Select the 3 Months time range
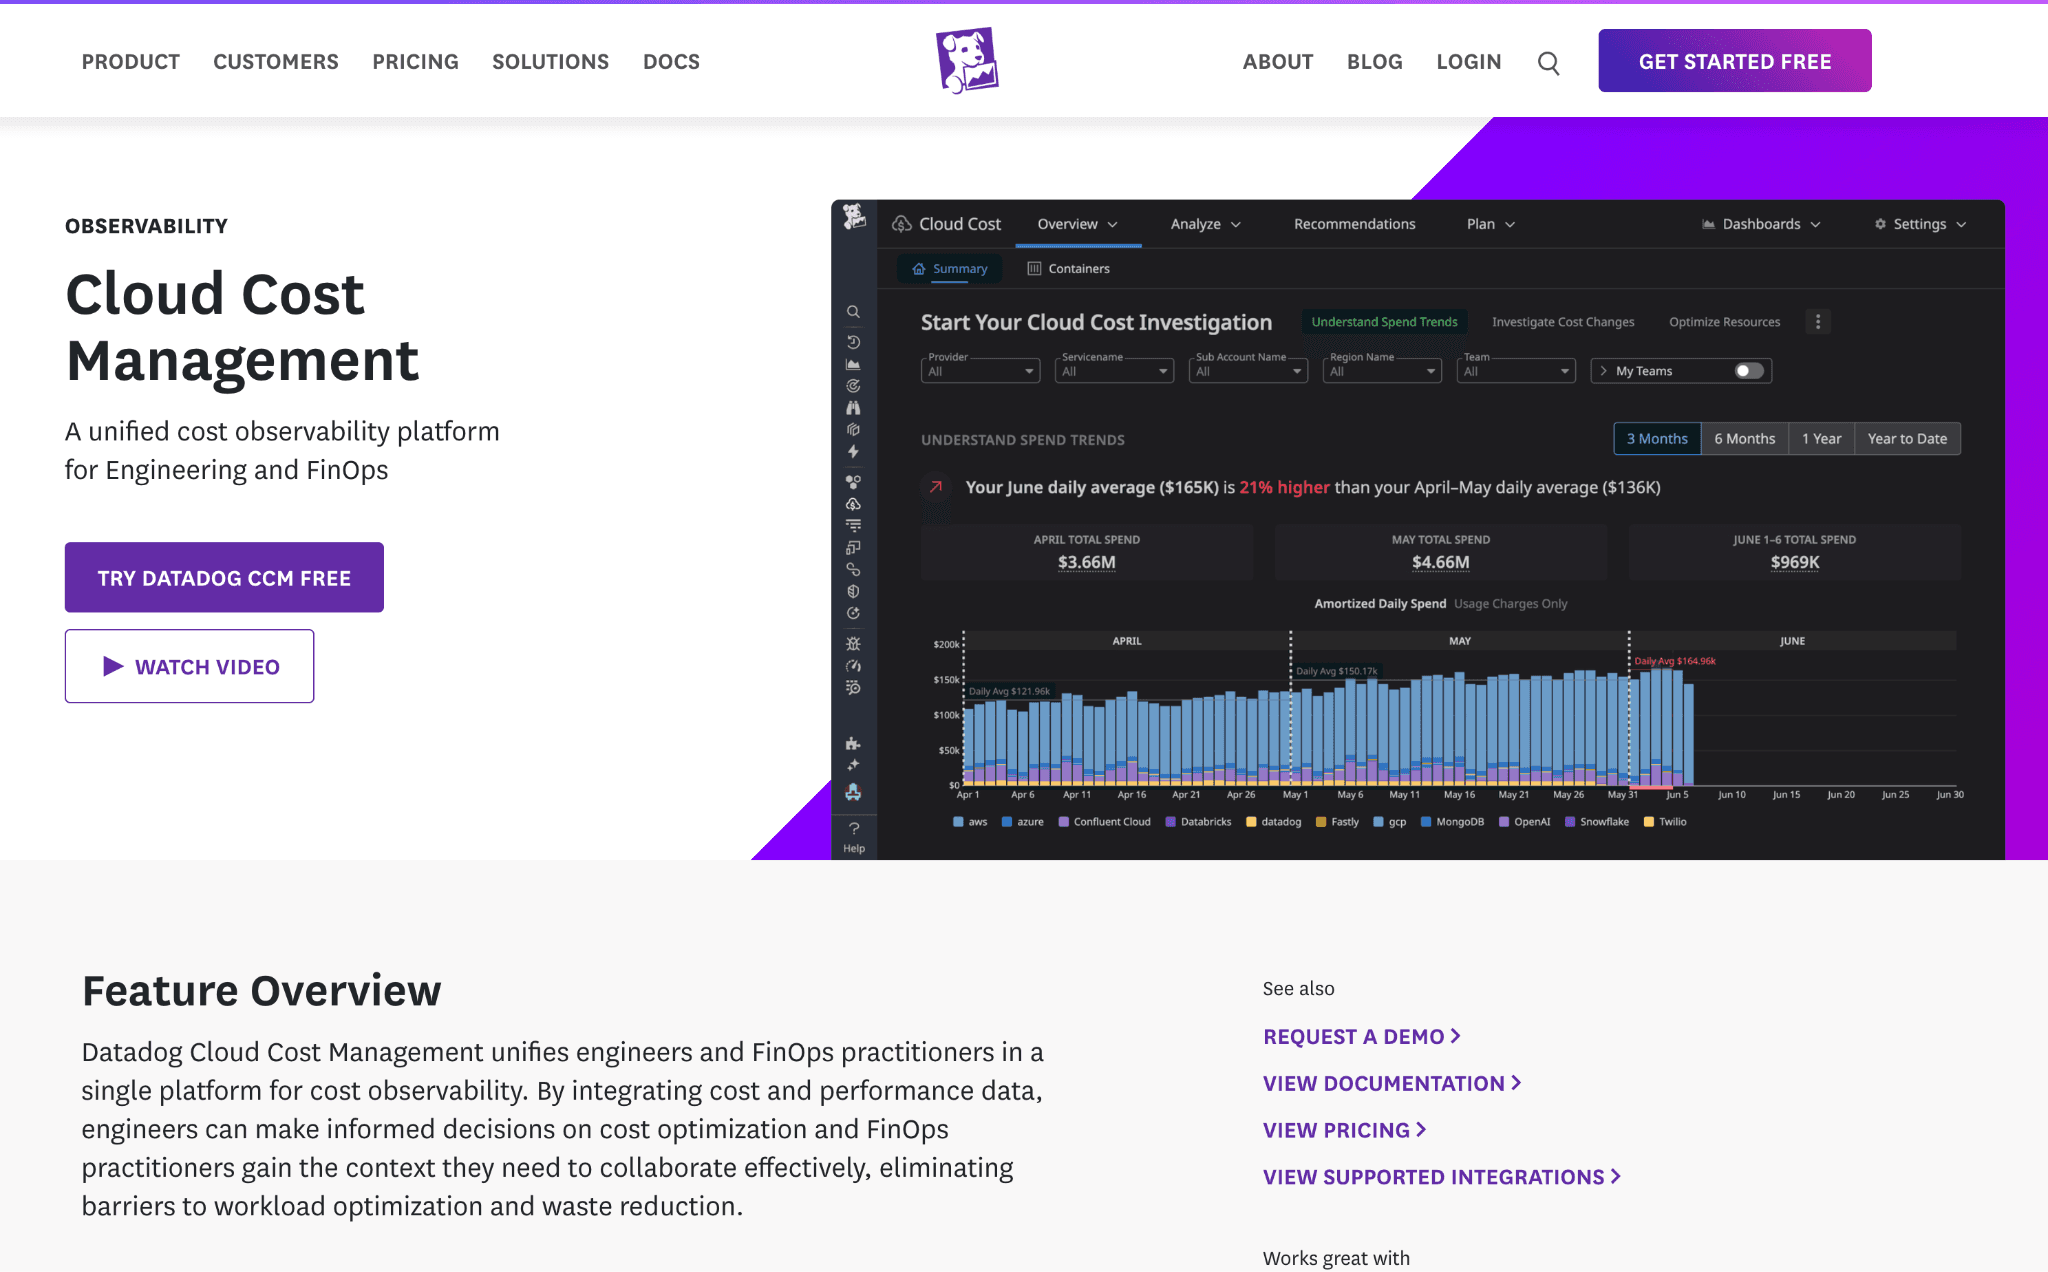The height and width of the screenshot is (1272, 2048). point(1657,439)
